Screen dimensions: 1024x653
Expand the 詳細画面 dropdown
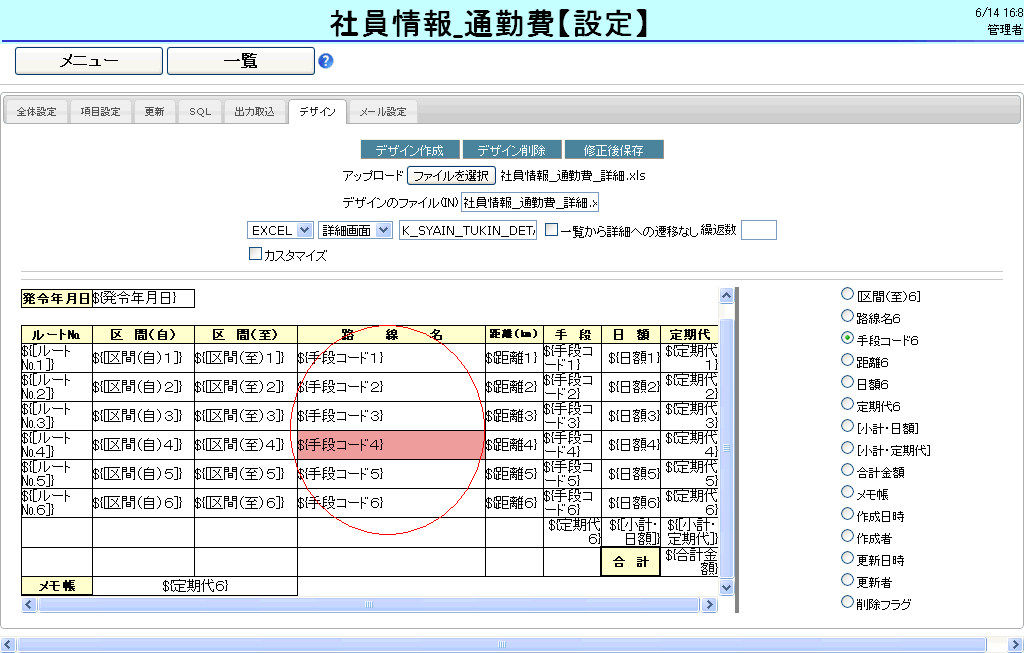[x=355, y=230]
